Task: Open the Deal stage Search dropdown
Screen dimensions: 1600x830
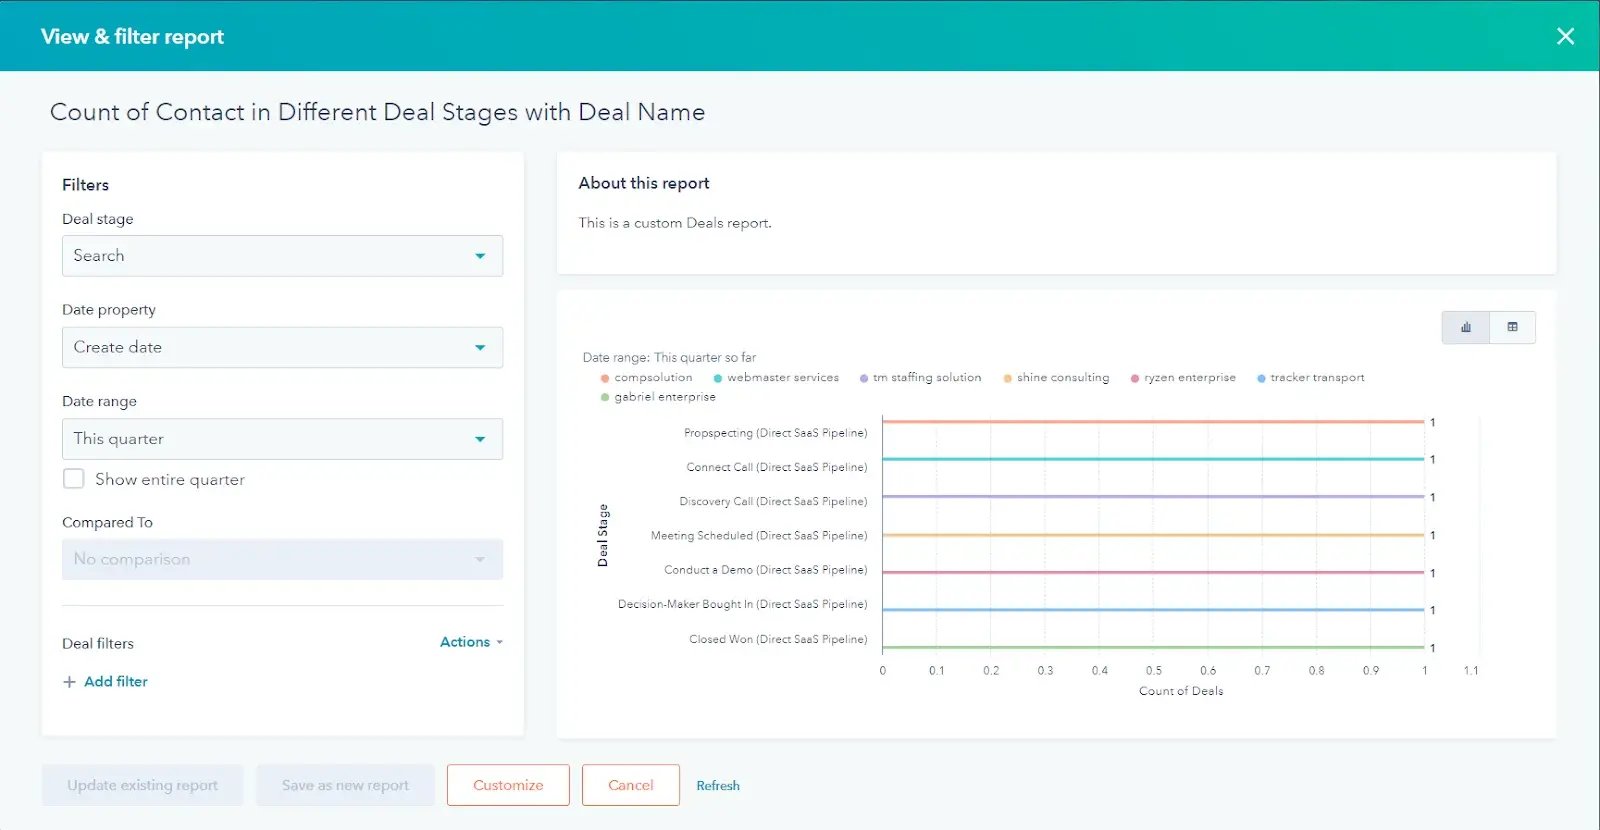Action: 282,256
